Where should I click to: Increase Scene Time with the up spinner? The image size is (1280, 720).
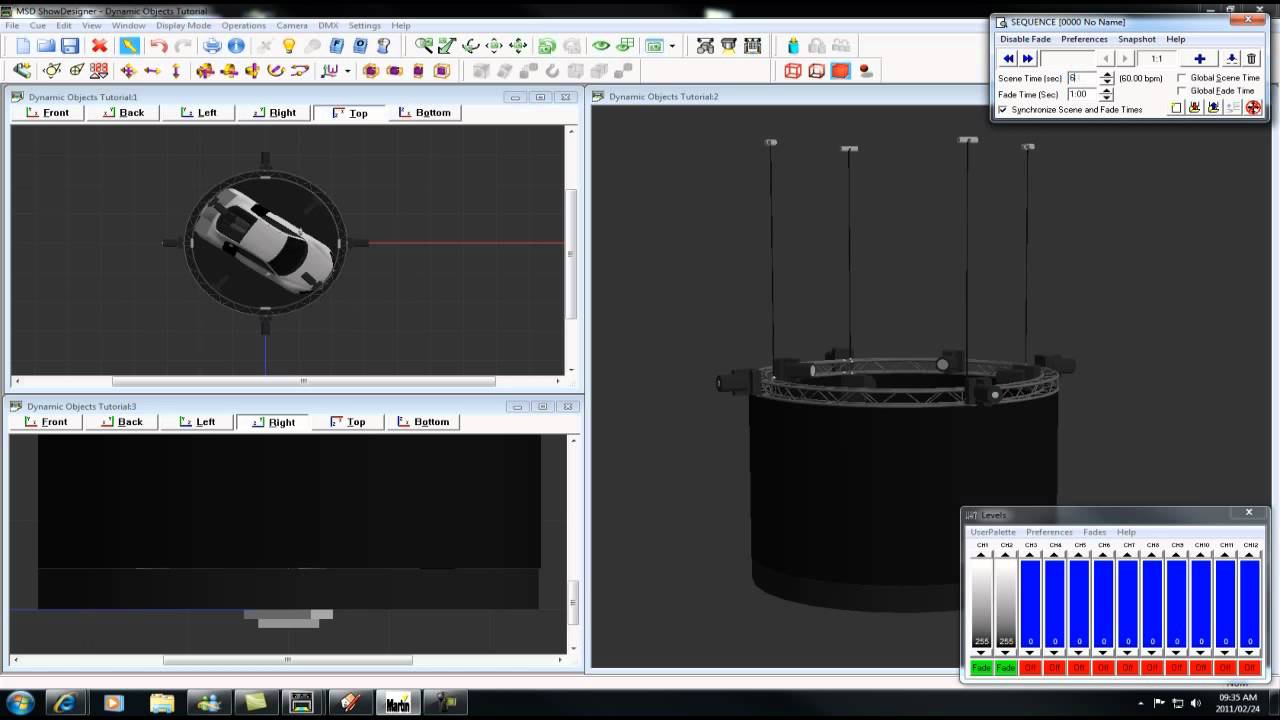pos(1106,74)
